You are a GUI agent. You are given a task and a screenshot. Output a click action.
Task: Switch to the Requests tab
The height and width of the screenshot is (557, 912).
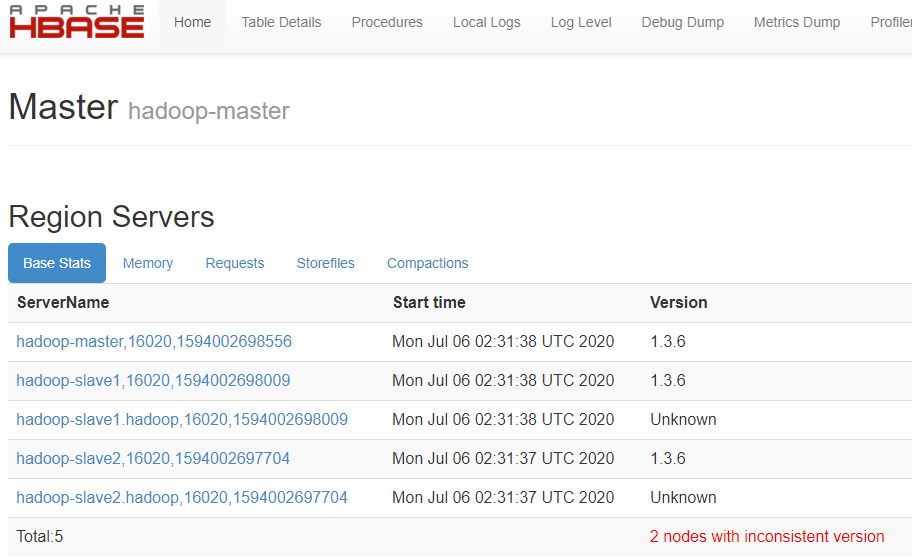235,263
